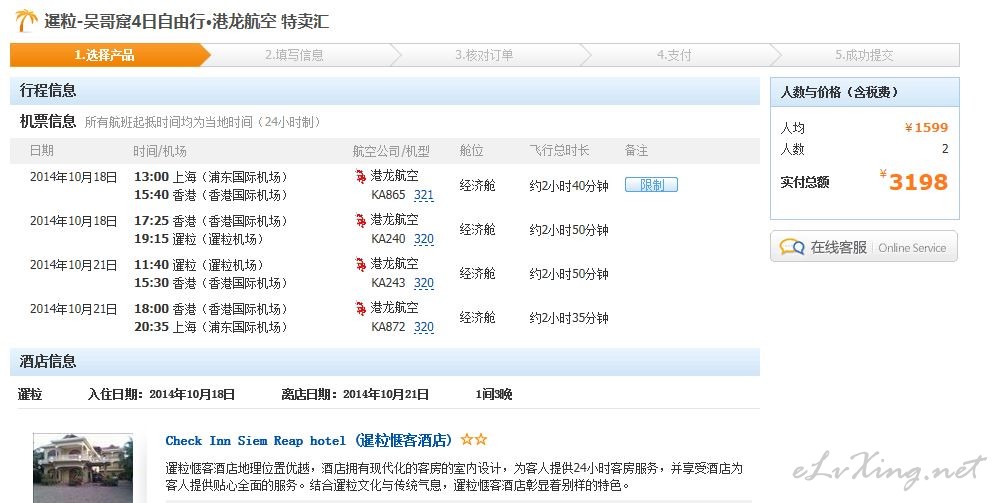
Task: Click Dragonair logo for flight KA243
Action: click(361, 264)
